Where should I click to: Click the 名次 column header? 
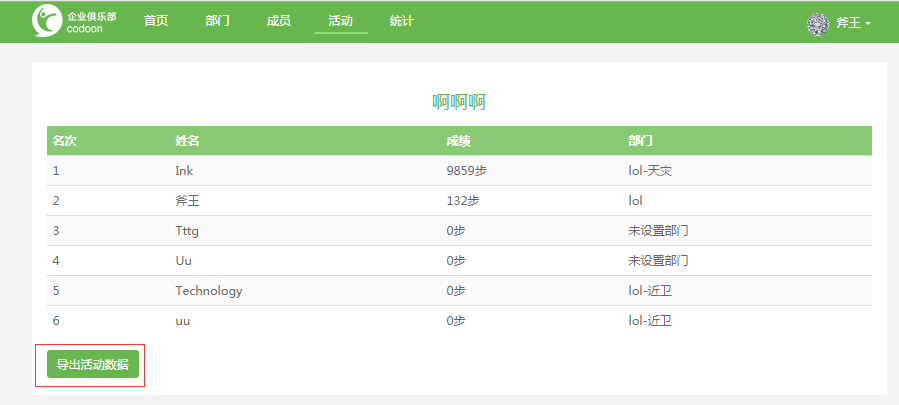click(x=64, y=141)
